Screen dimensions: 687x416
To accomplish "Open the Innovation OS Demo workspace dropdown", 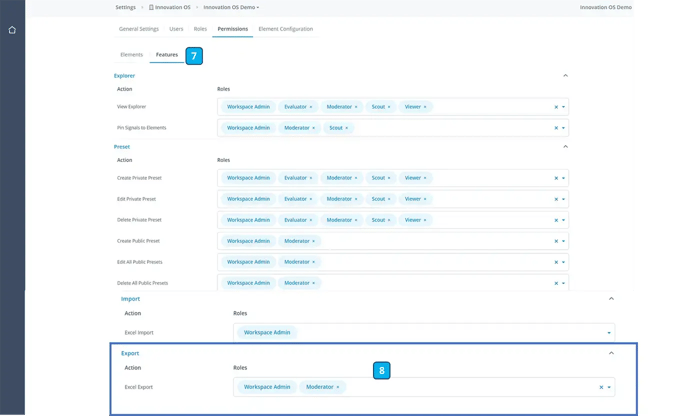I will click(231, 7).
